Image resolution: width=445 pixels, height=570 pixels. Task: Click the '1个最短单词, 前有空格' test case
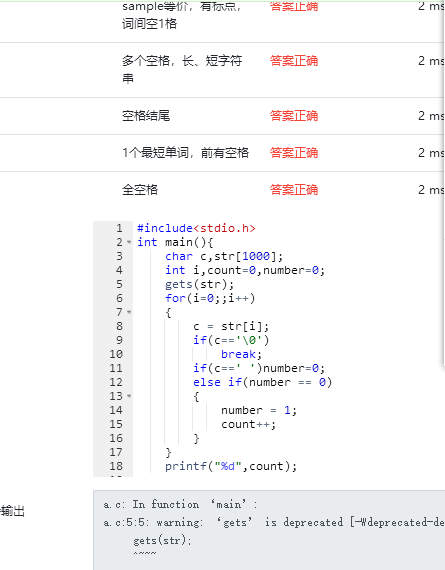(x=185, y=153)
